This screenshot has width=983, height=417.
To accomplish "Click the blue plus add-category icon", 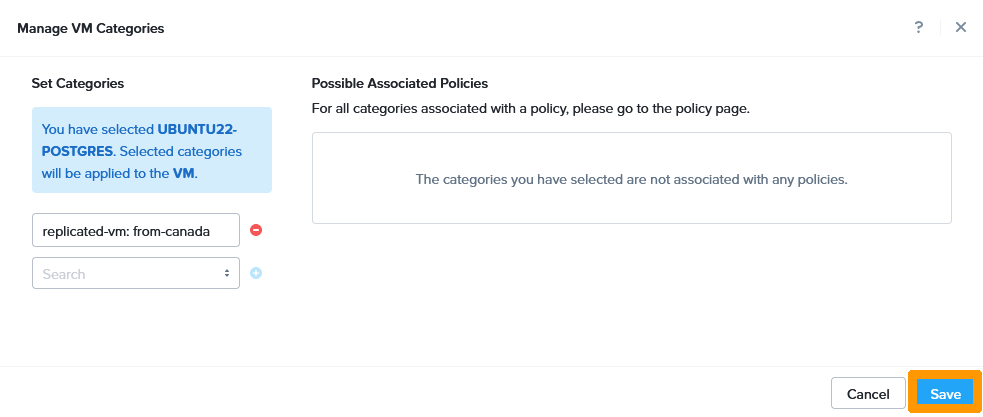I will click(256, 273).
